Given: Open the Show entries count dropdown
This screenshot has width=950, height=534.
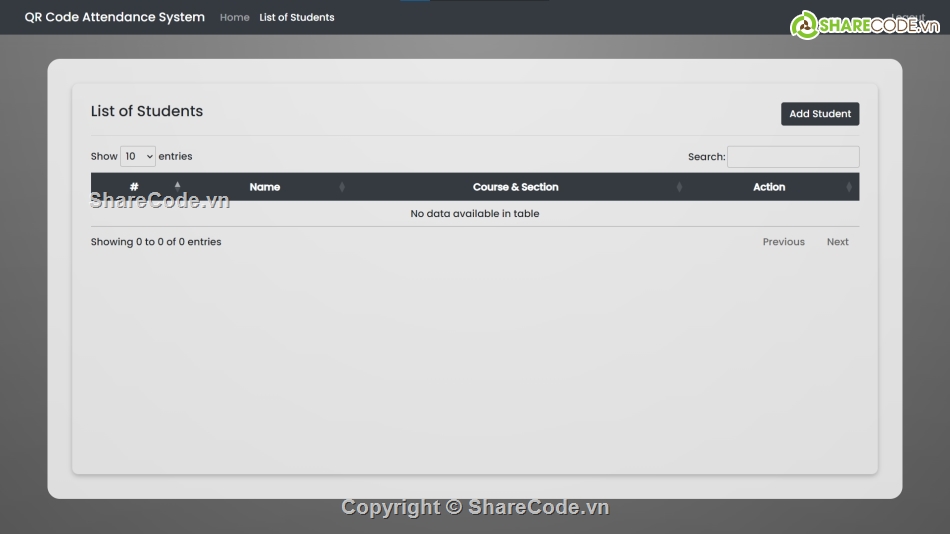Looking at the screenshot, I should 138,156.
